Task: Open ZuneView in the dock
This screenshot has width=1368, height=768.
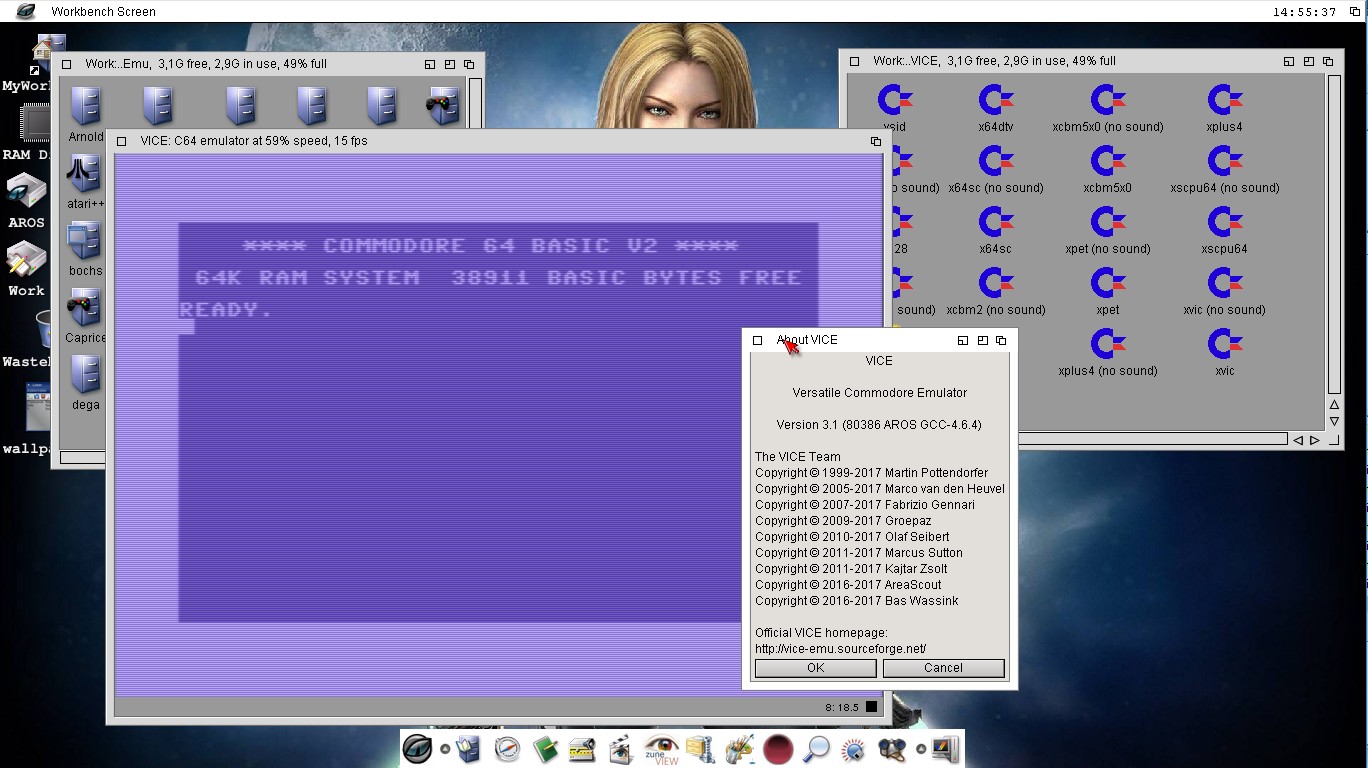Action: tap(660, 748)
